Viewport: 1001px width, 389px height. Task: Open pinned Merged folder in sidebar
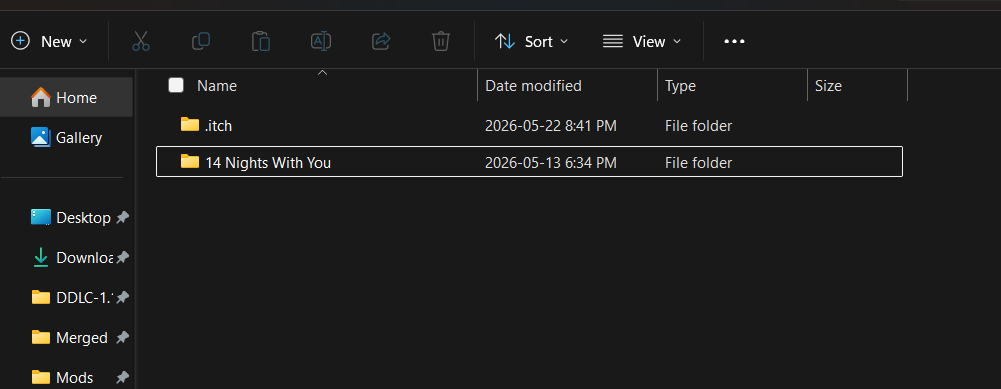pyautogui.click(x=69, y=337)
